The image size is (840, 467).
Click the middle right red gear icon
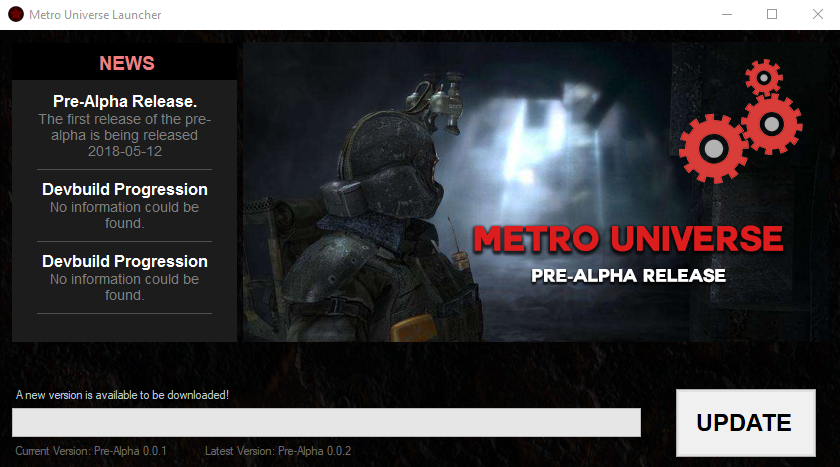click(x=772, y=124)
